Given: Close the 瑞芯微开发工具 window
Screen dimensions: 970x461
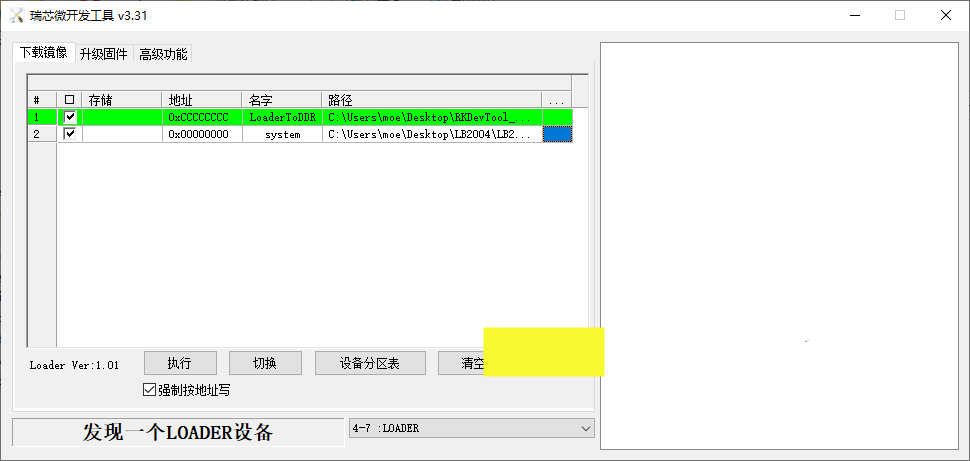Looking at the screenshot, I should click(x=945, y=15).
